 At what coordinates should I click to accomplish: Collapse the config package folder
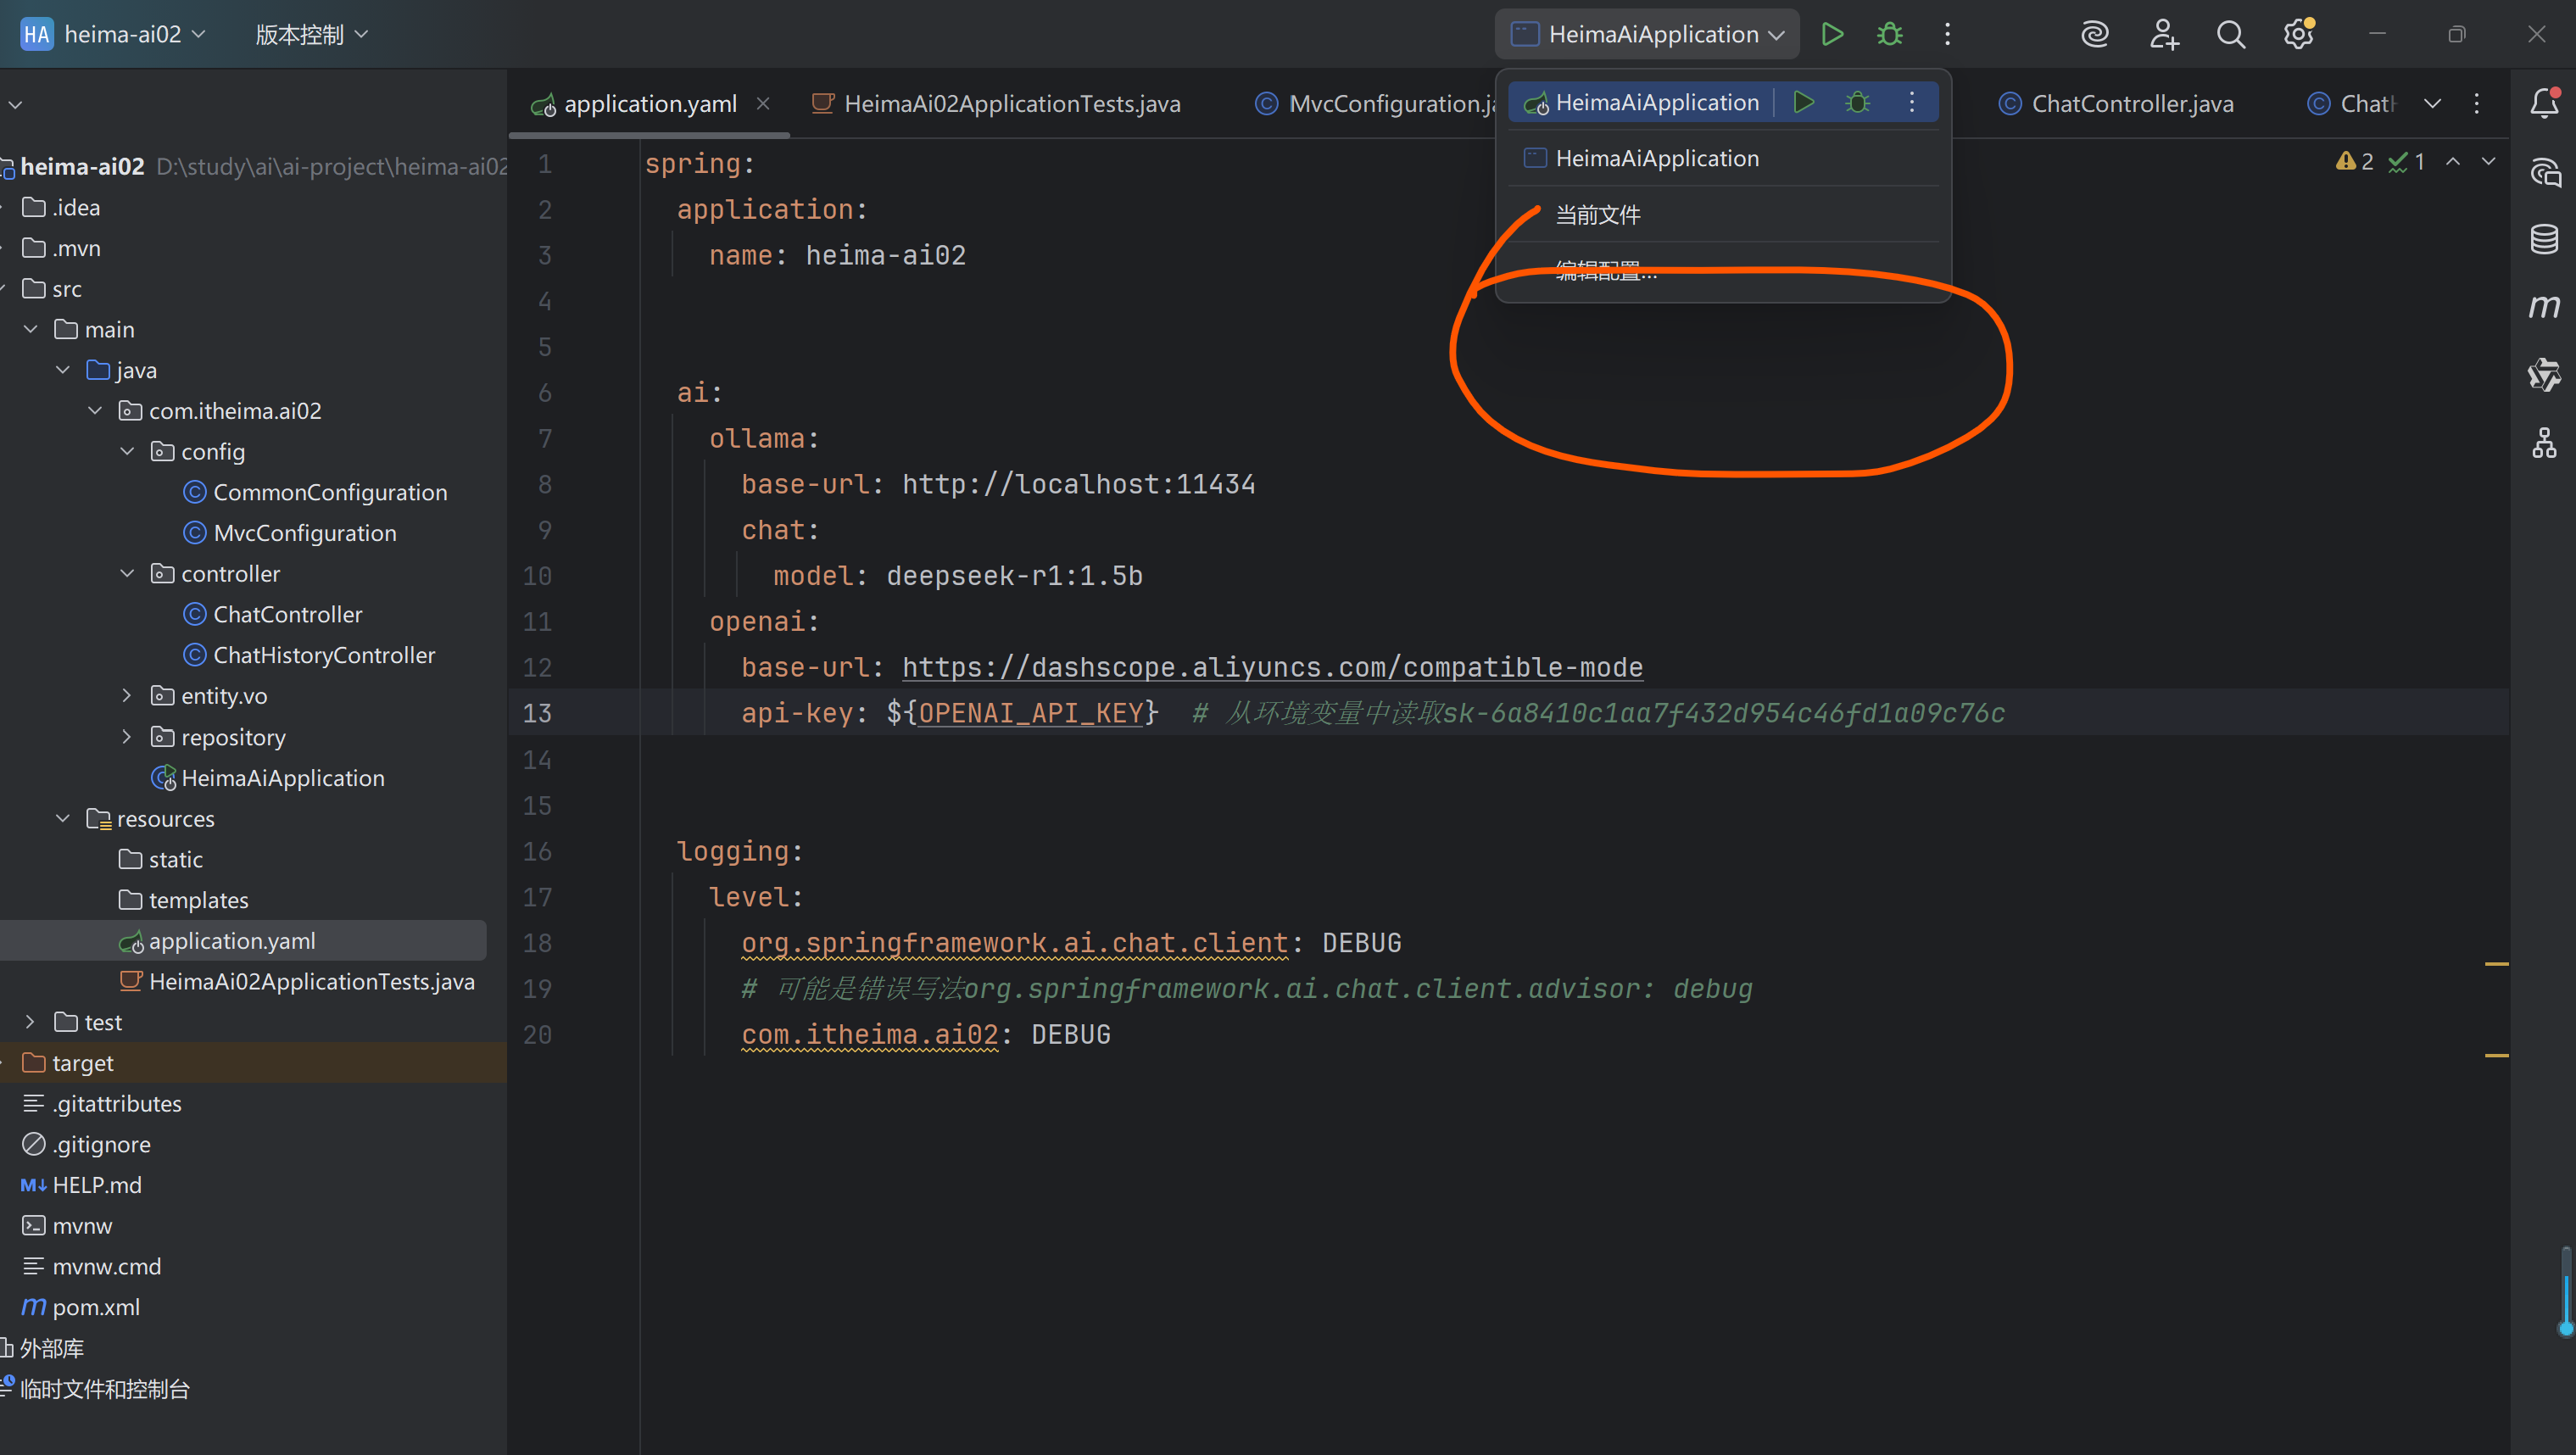(x=127, y=451)
